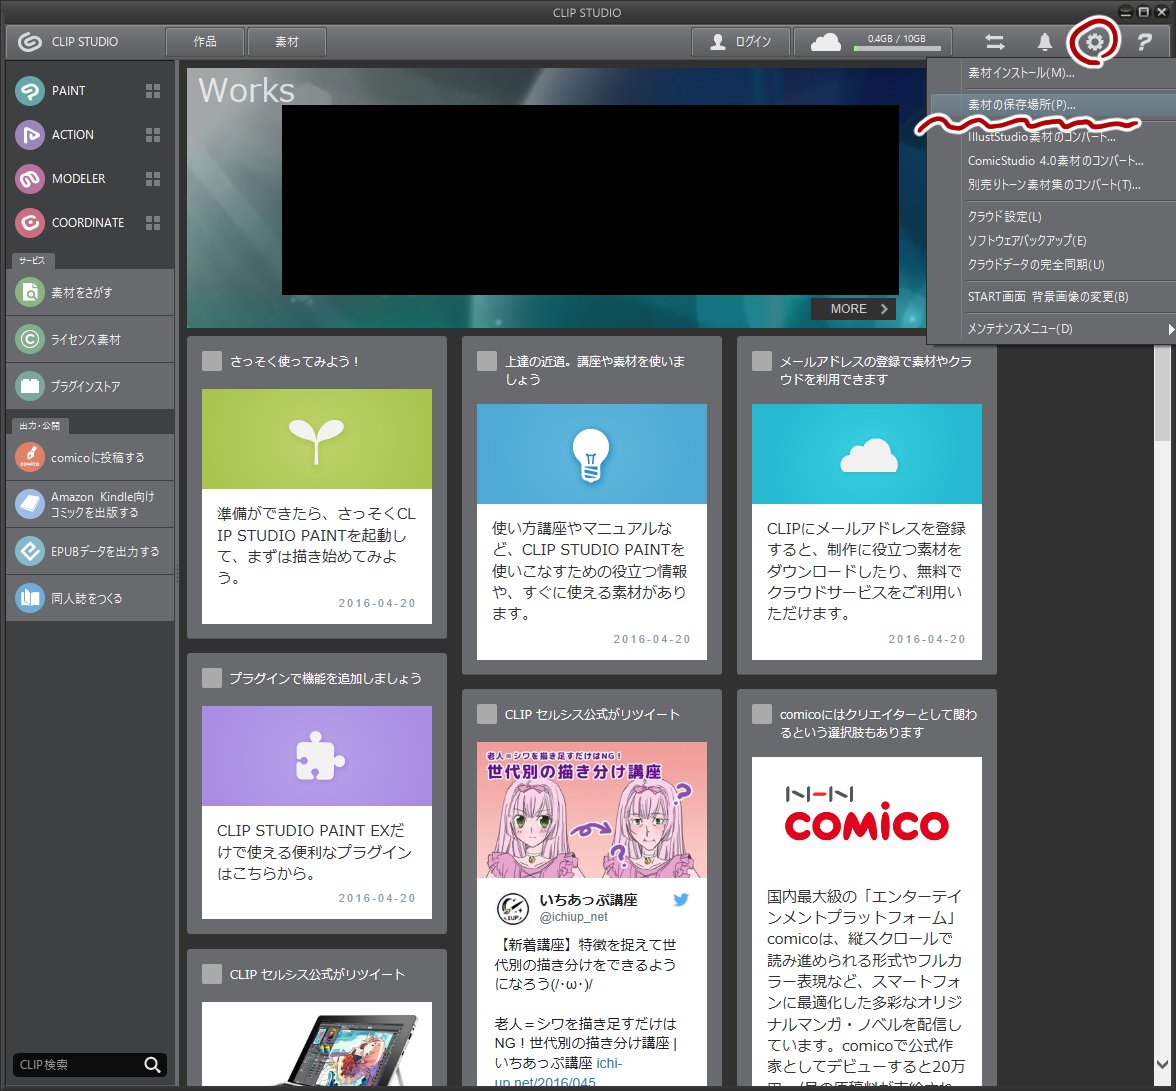Image resolution: width=1176 pixels, height=1091 pixels.
Task: Open the help question mark icon
Action: tap(1144, 42)
